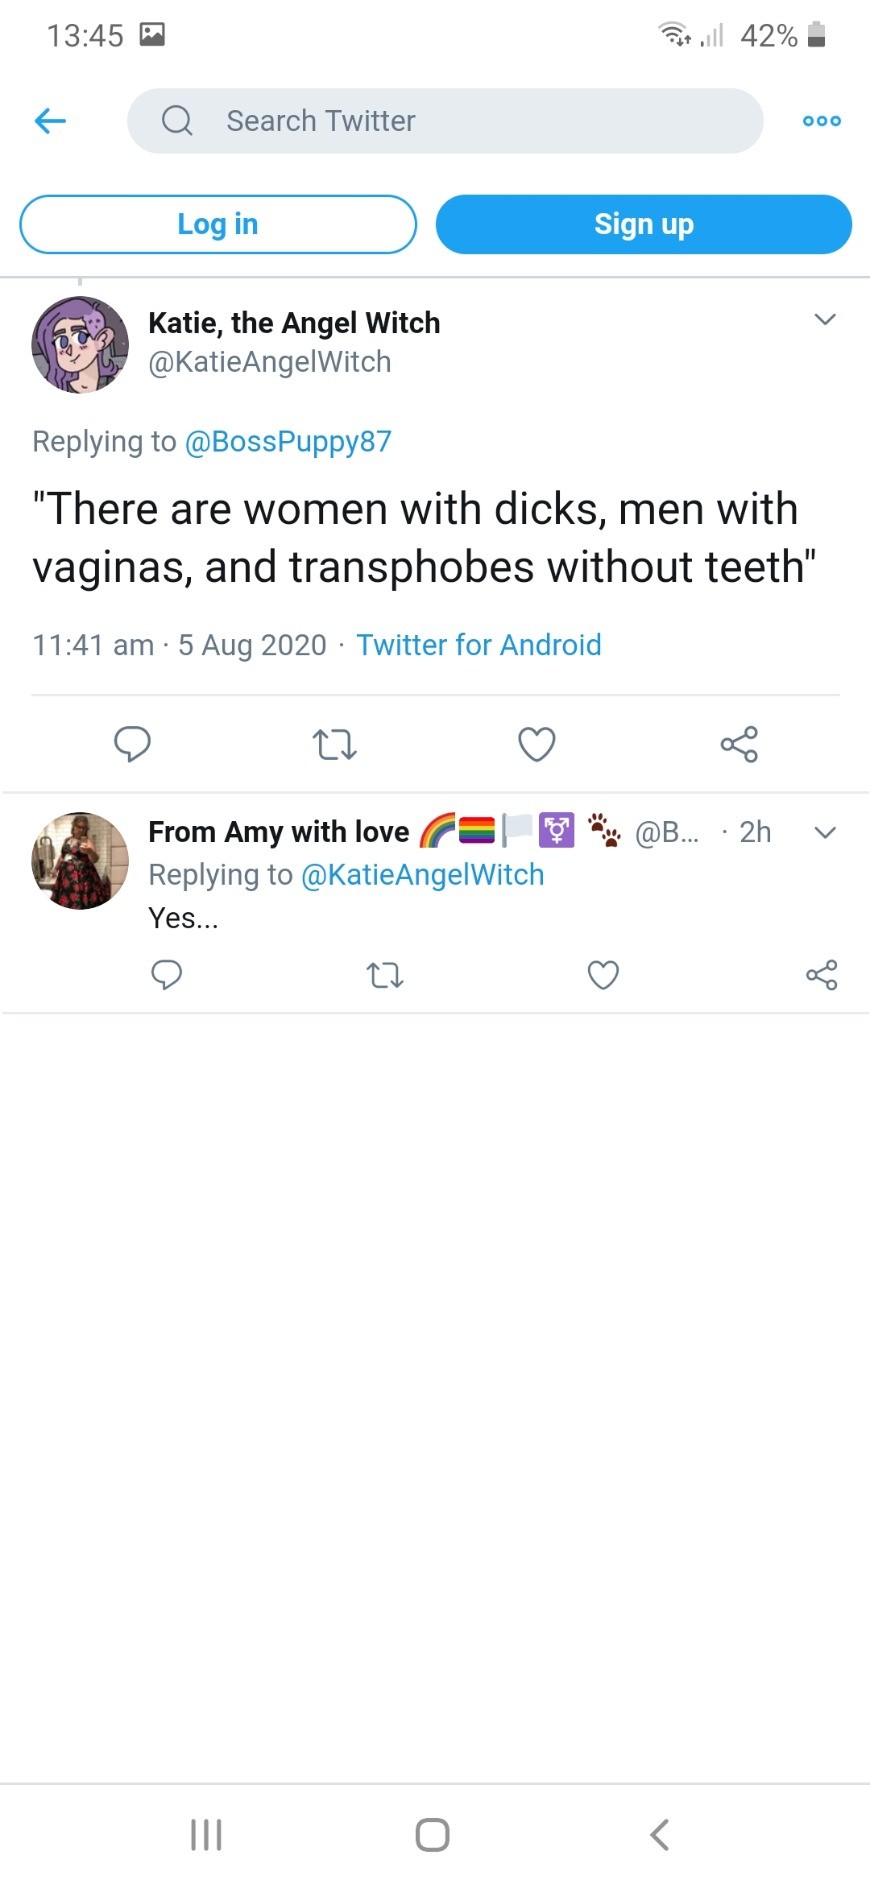
Task: Tap the back arrow icon
Action: click(x=50, y=121)
